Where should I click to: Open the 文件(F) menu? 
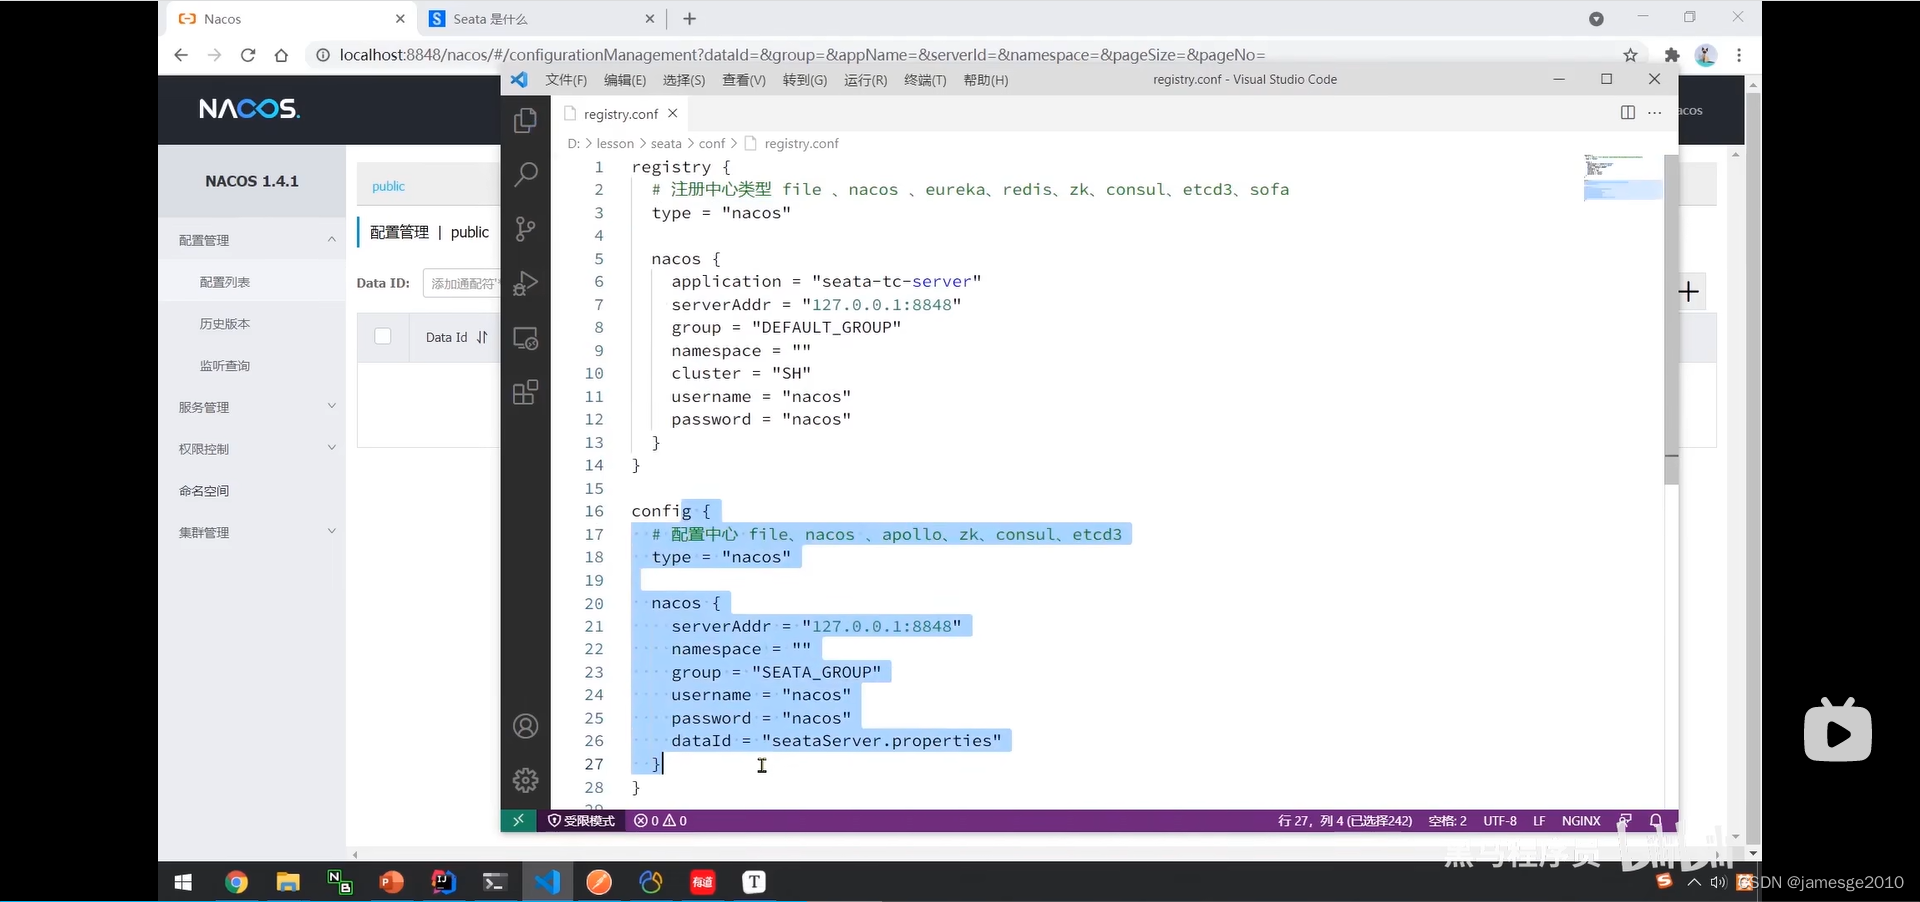(x=566, y=80)
